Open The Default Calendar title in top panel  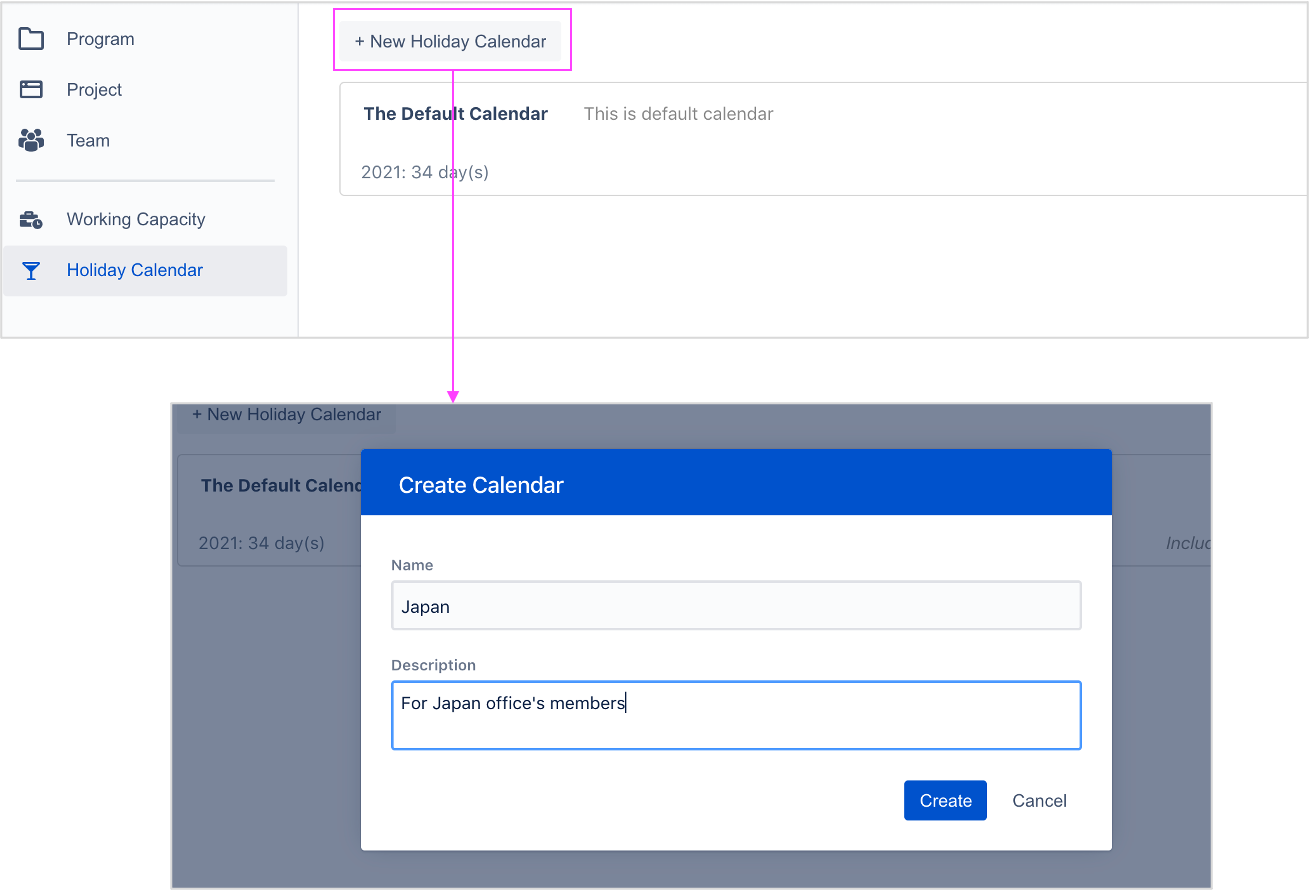pos(455,114)
